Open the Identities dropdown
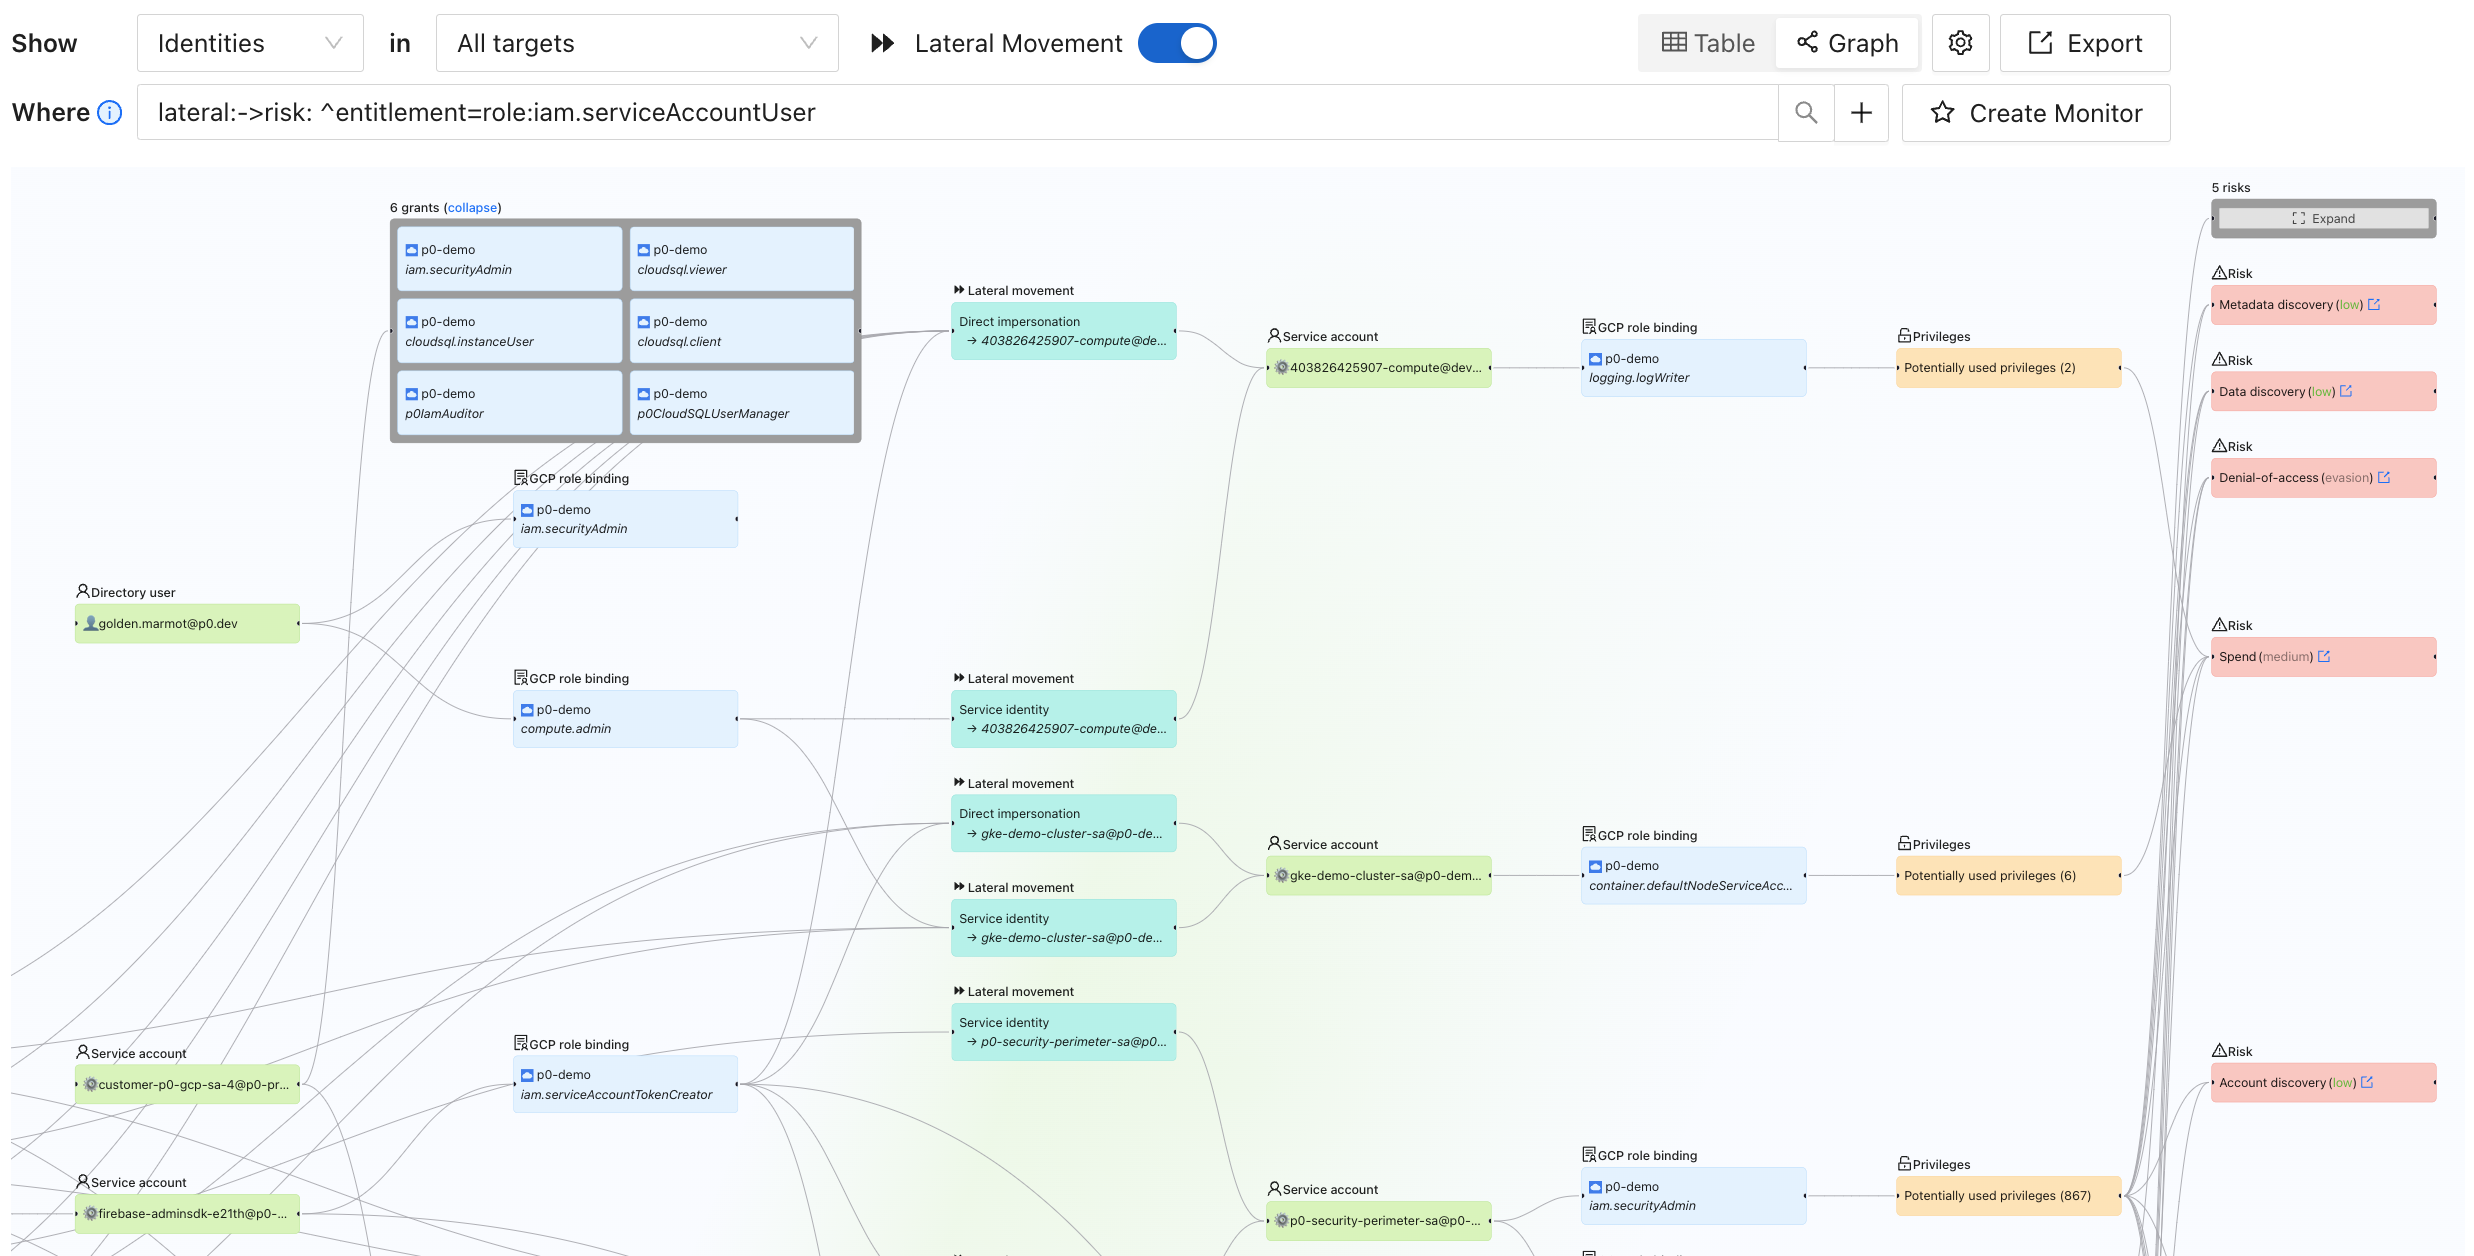The width and height of the screenshot is (2474, 1256). pos(250,43)
